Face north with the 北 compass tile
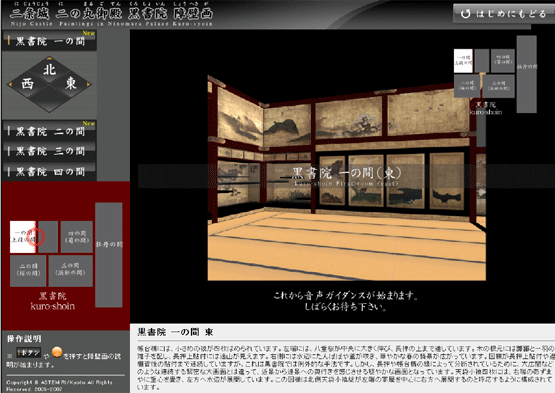This screenshot has height=393, width=555. click(x=50, y=69)
